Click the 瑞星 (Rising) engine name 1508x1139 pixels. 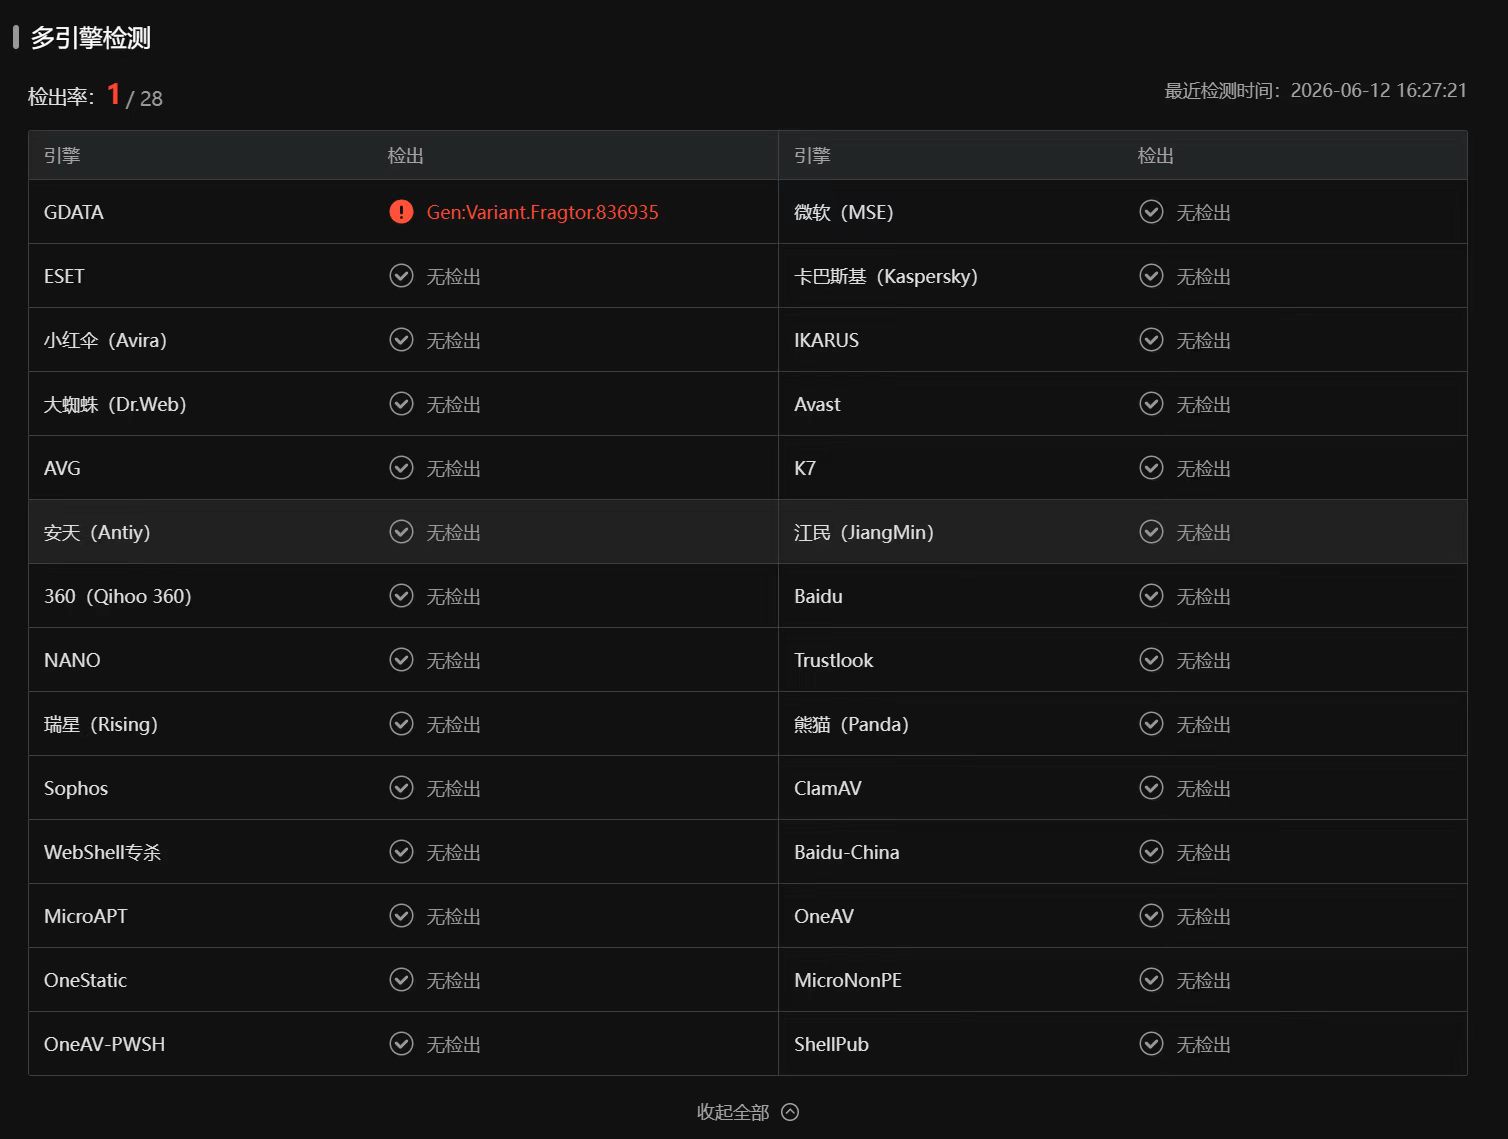click(101, 724)
